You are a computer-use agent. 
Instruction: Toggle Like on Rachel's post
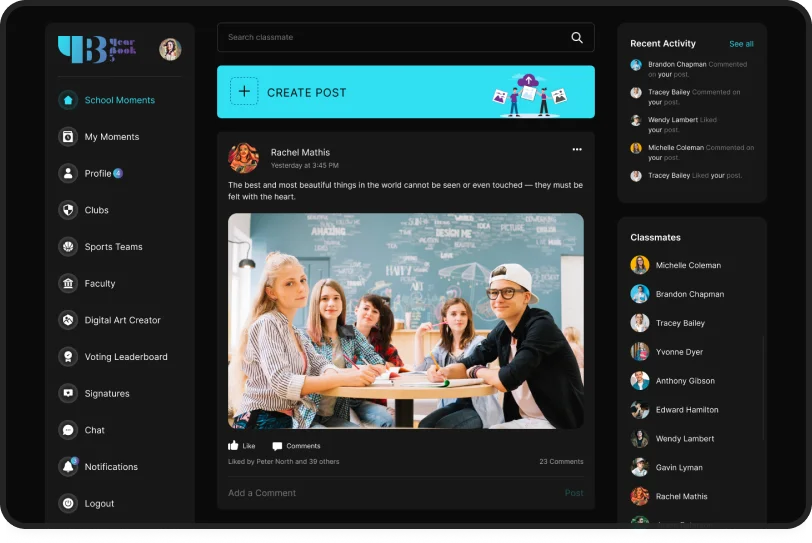(x=241, y=446)
